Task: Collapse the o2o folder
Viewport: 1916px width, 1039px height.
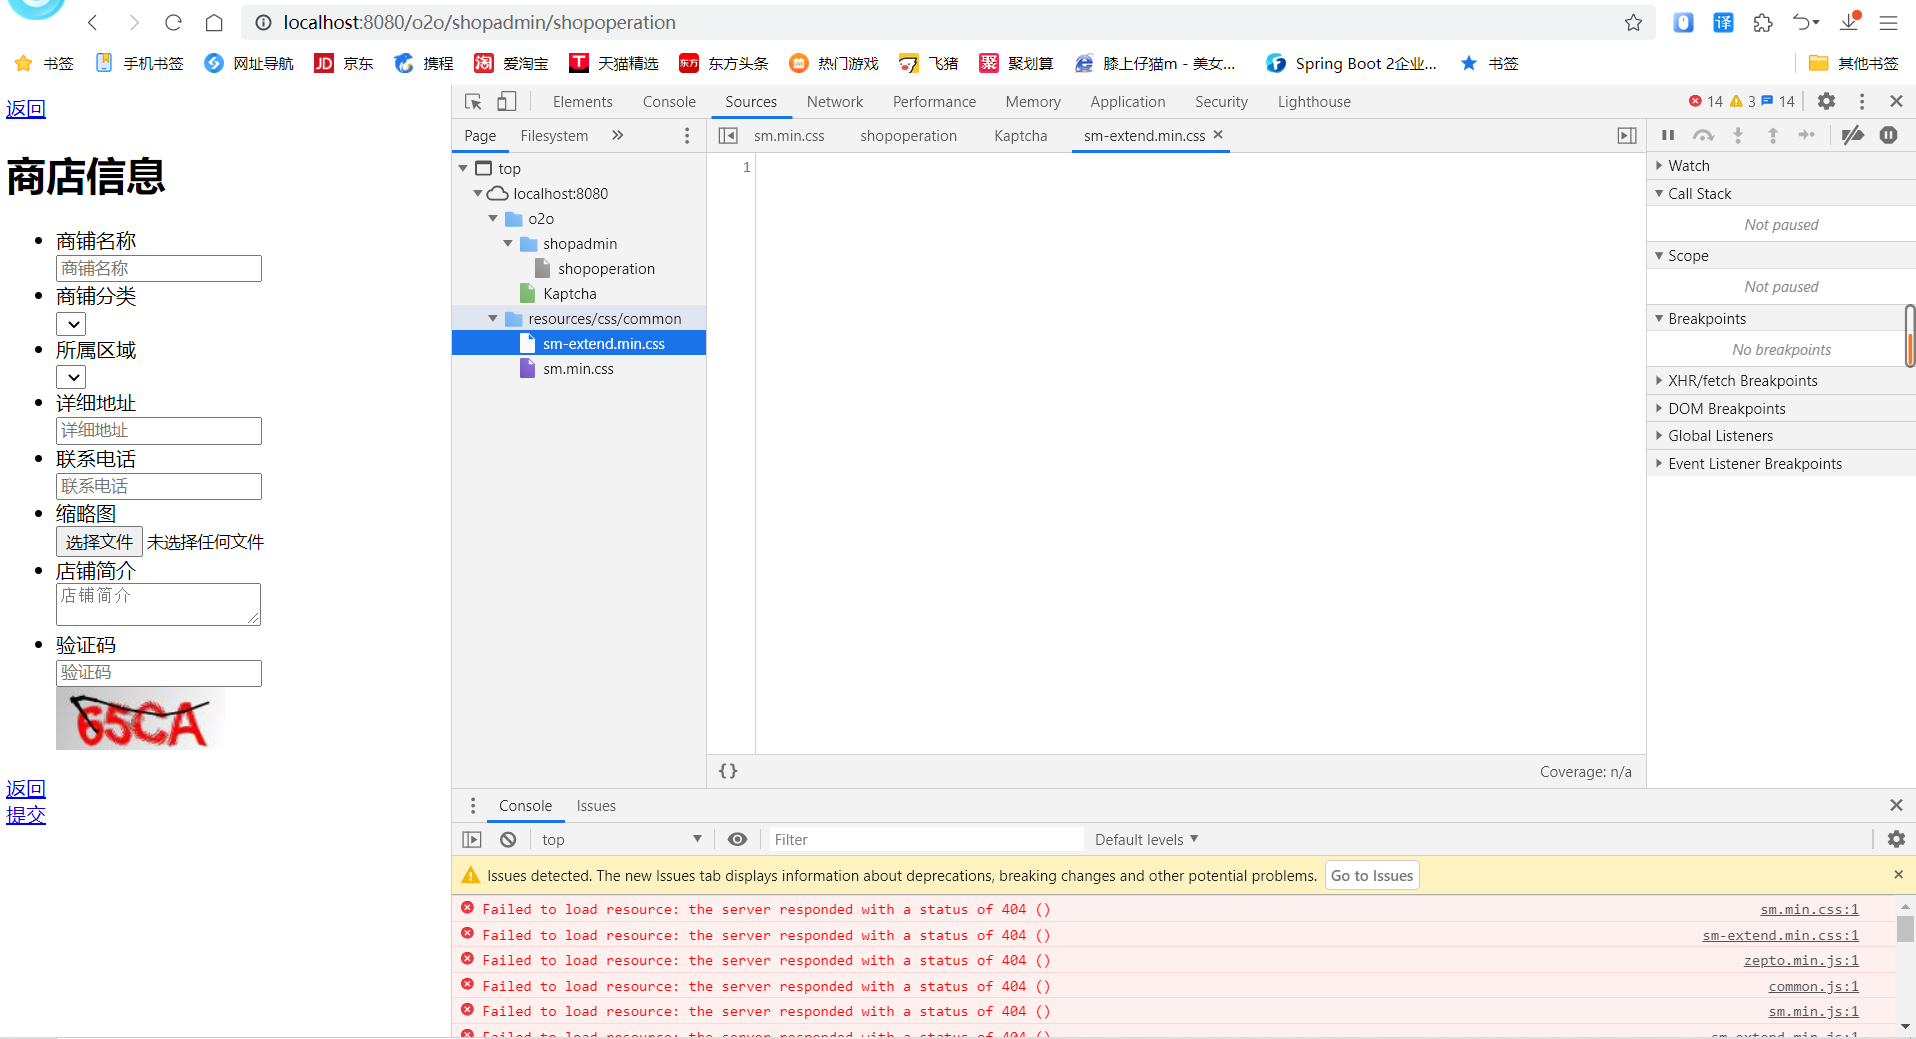Action: 493,218
